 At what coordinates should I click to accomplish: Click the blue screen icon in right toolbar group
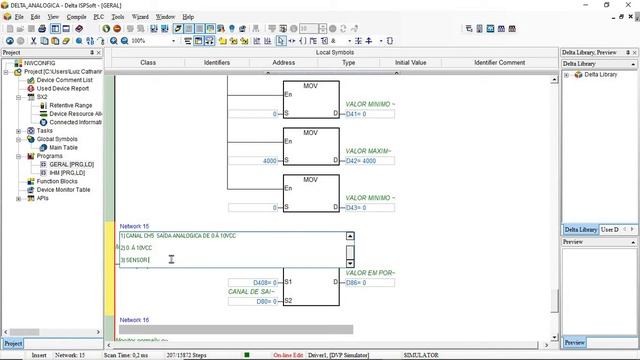490,29
